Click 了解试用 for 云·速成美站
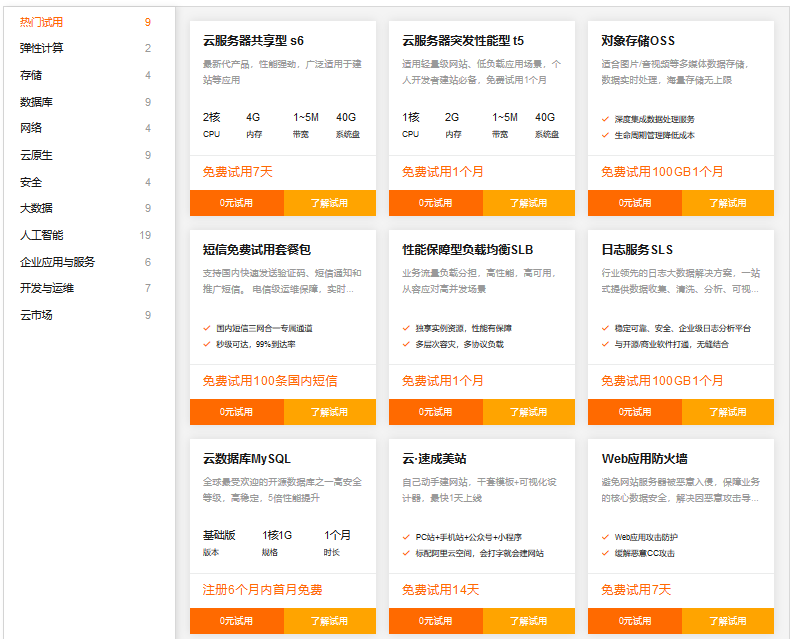Viewport: 790px width, 639px height. click(x=529, y=621)
